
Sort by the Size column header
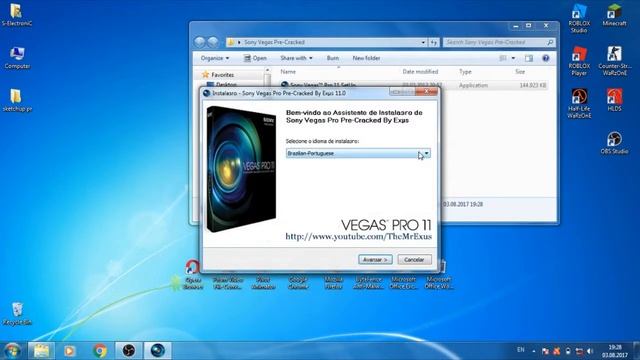pyautogui.click(x=520, y=72)
